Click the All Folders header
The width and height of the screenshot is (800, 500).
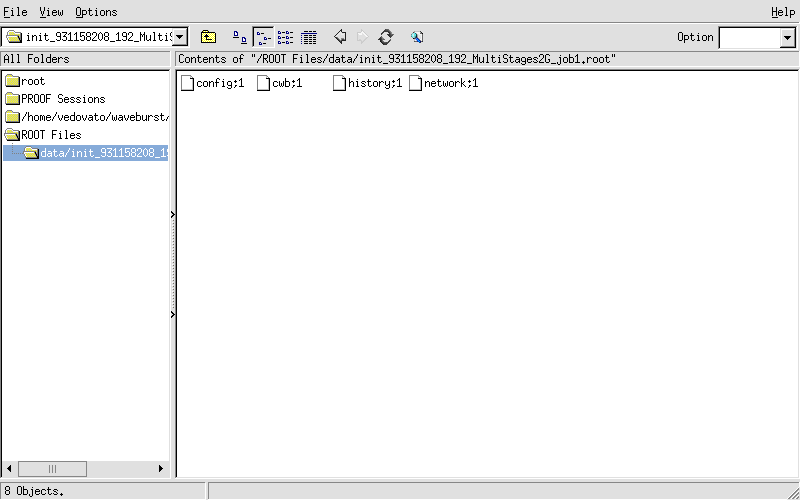click(x=85, y=59)
